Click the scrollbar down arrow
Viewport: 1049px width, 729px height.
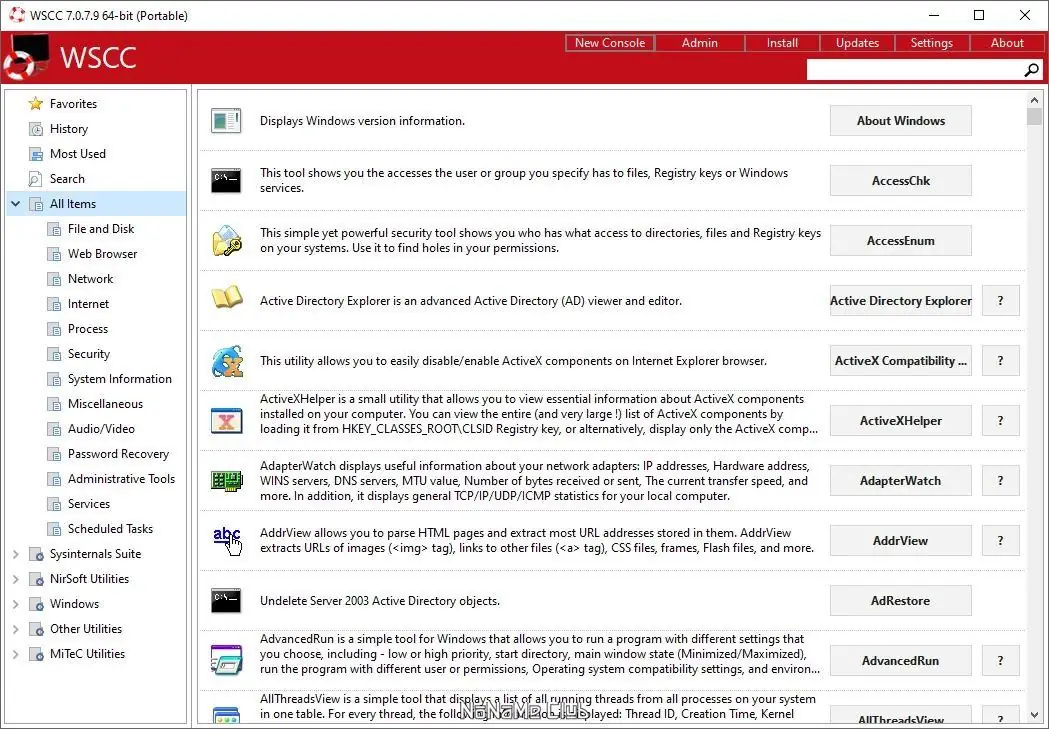pos(1034,715)
